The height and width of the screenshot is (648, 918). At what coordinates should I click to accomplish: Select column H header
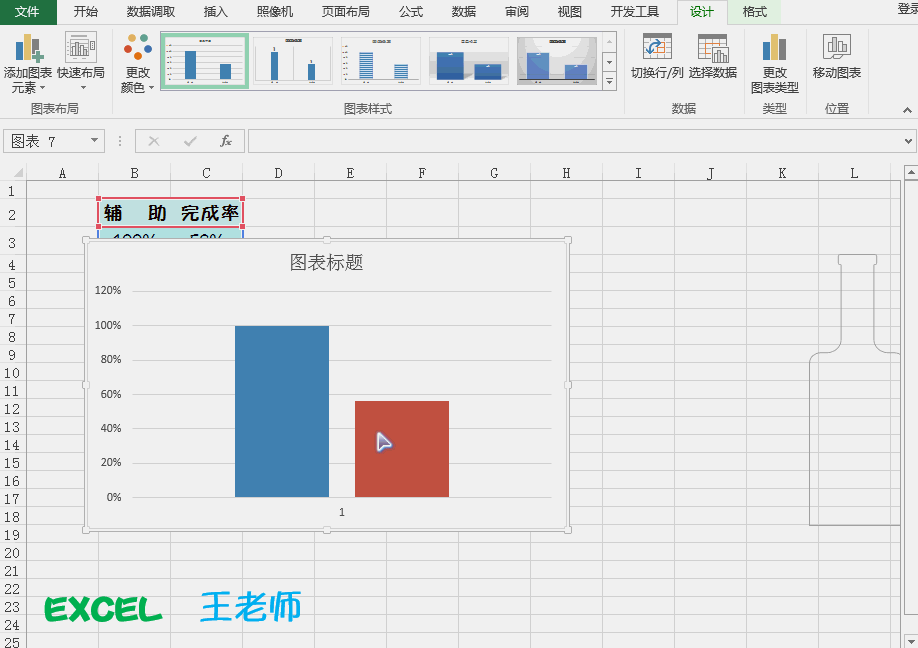(566, 173)
